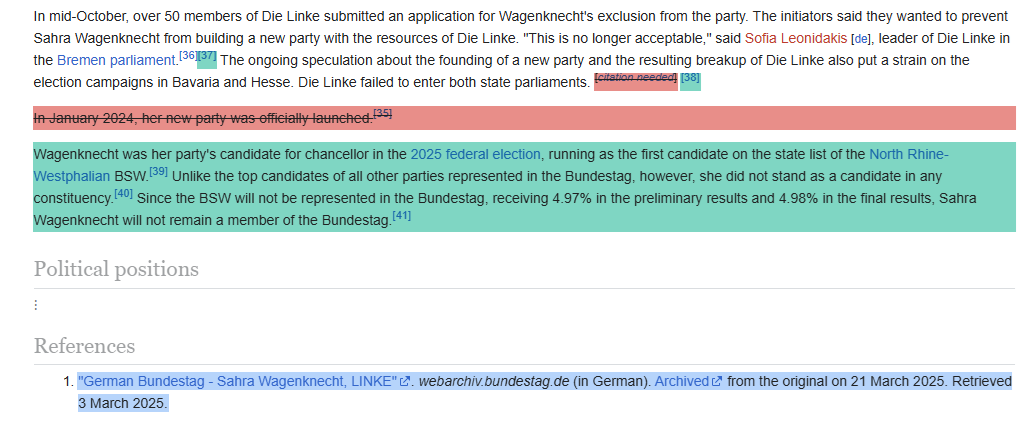1027x421 pixels.
Task: Click external link icon beside Archived
Action: tap(717, 381)
